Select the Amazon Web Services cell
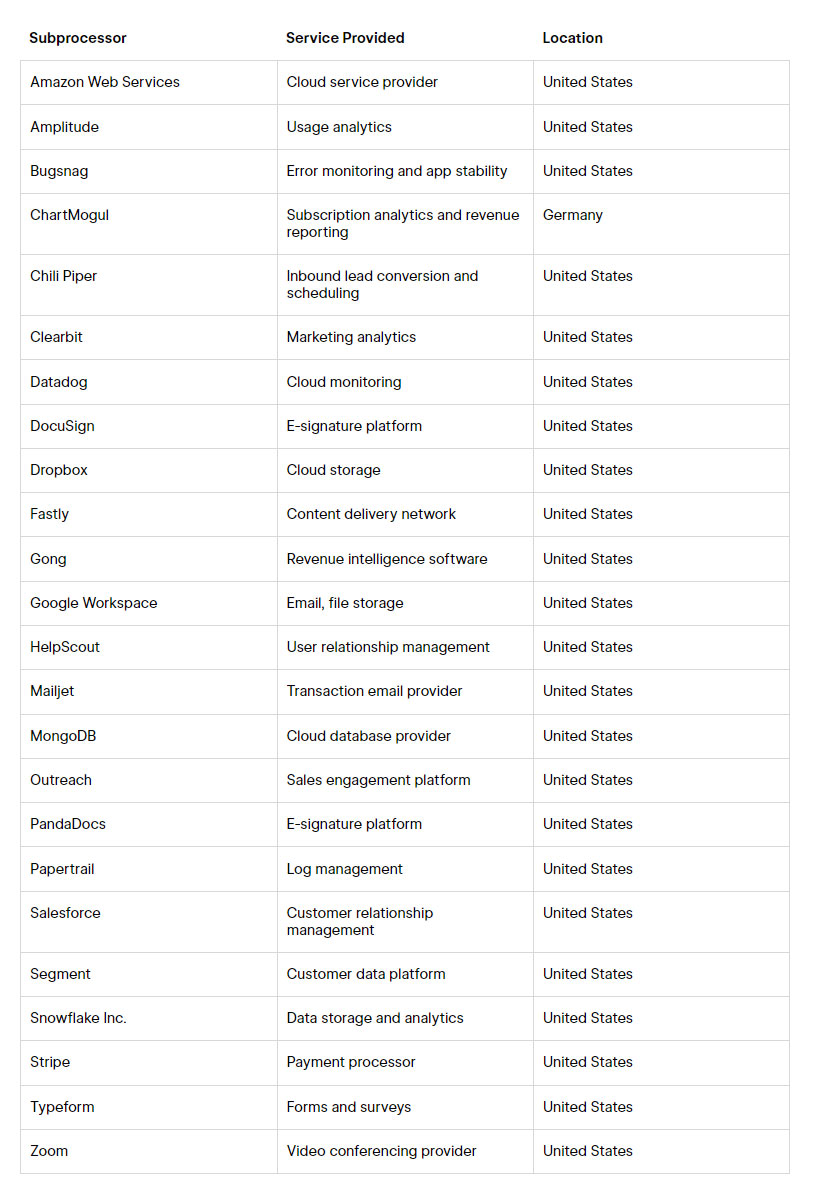The image size is (814, 1194). click(x=105, y=82)
